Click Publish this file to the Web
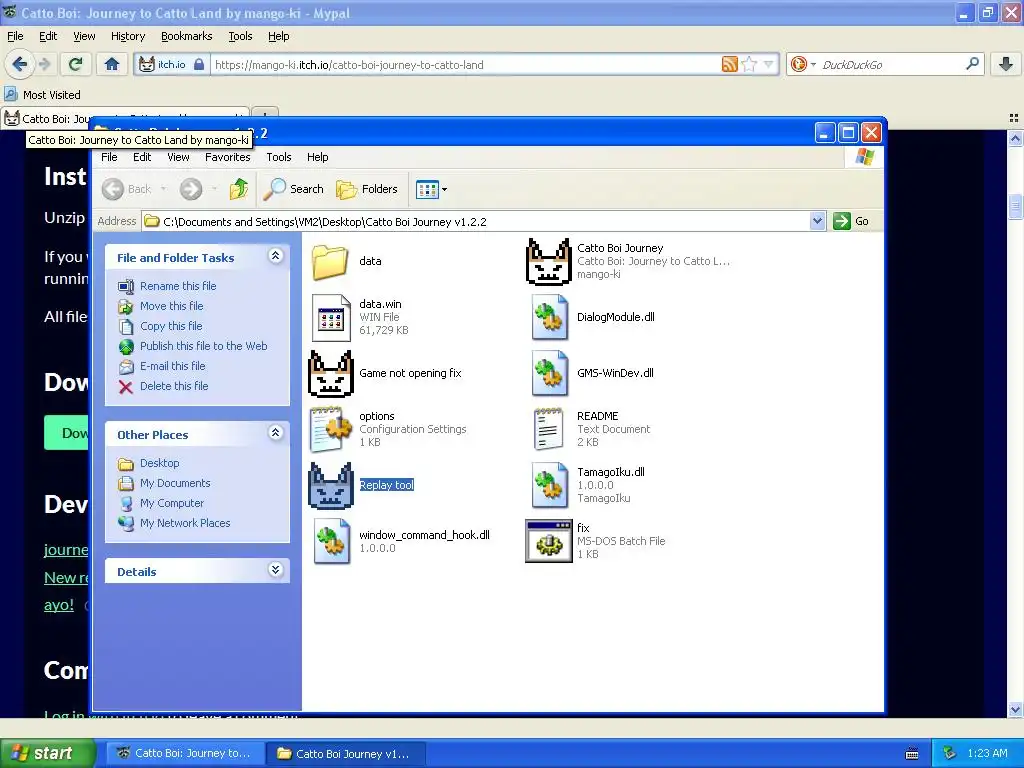The height and width of the screenshot is (768, 1024). coord(203,346)
